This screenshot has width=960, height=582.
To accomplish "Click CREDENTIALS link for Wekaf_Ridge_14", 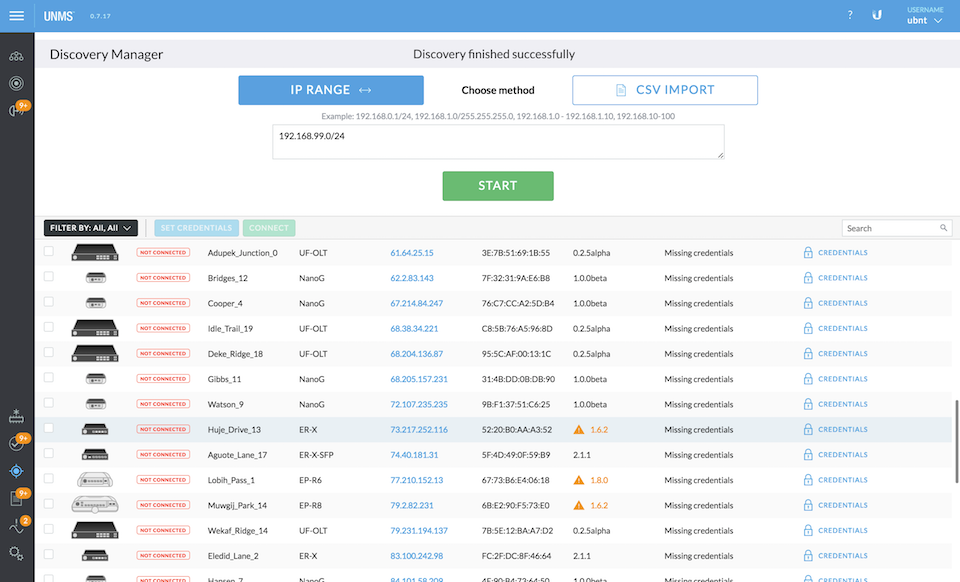I will [x=842, y=531].
